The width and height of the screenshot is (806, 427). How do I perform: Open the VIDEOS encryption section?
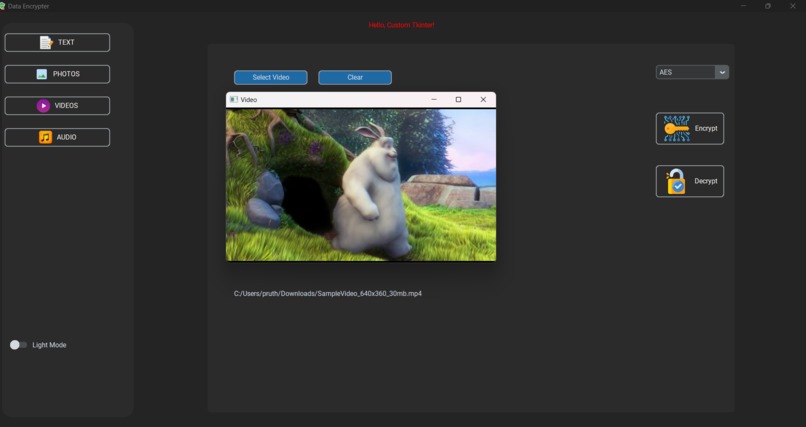(x=57, y=106)
